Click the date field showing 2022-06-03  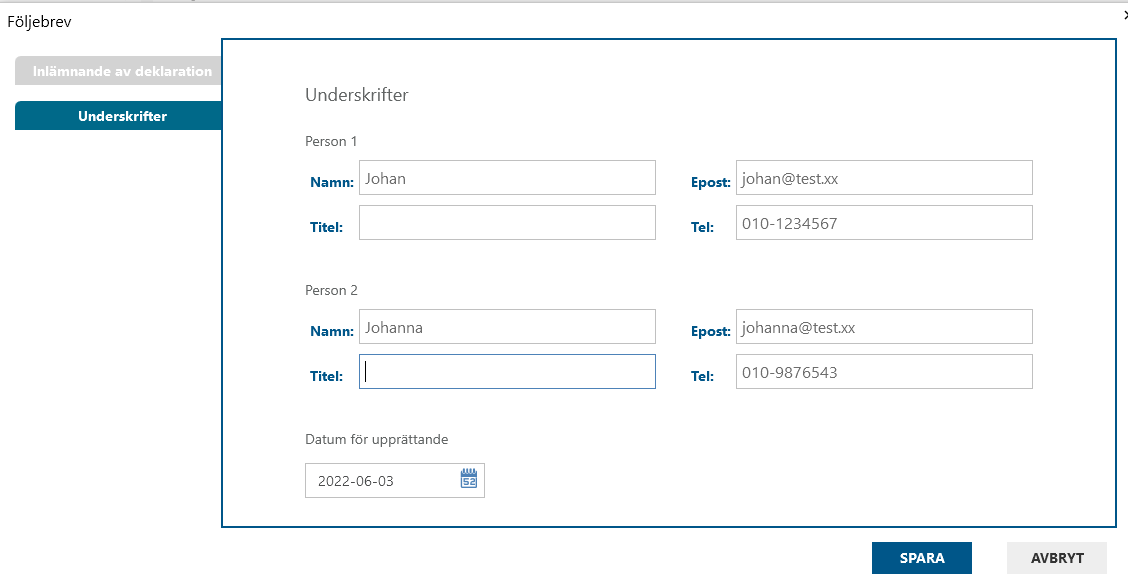[x=395, y=480]
